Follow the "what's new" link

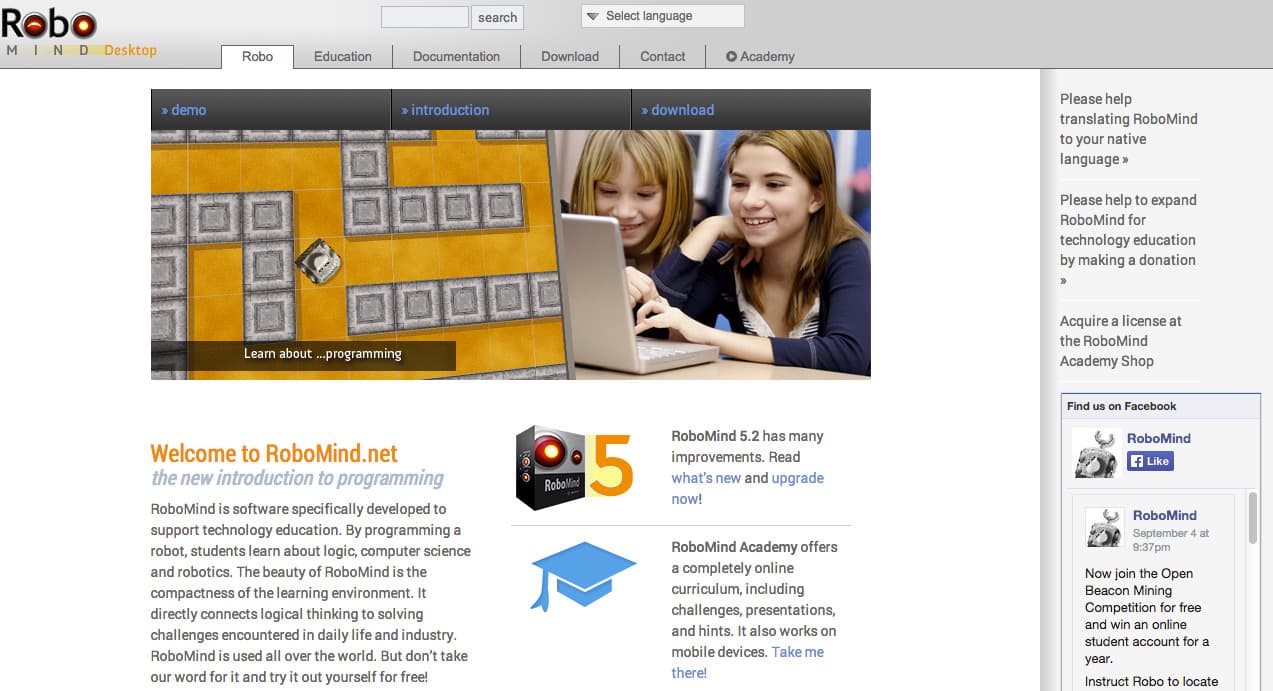click(706, 478)
